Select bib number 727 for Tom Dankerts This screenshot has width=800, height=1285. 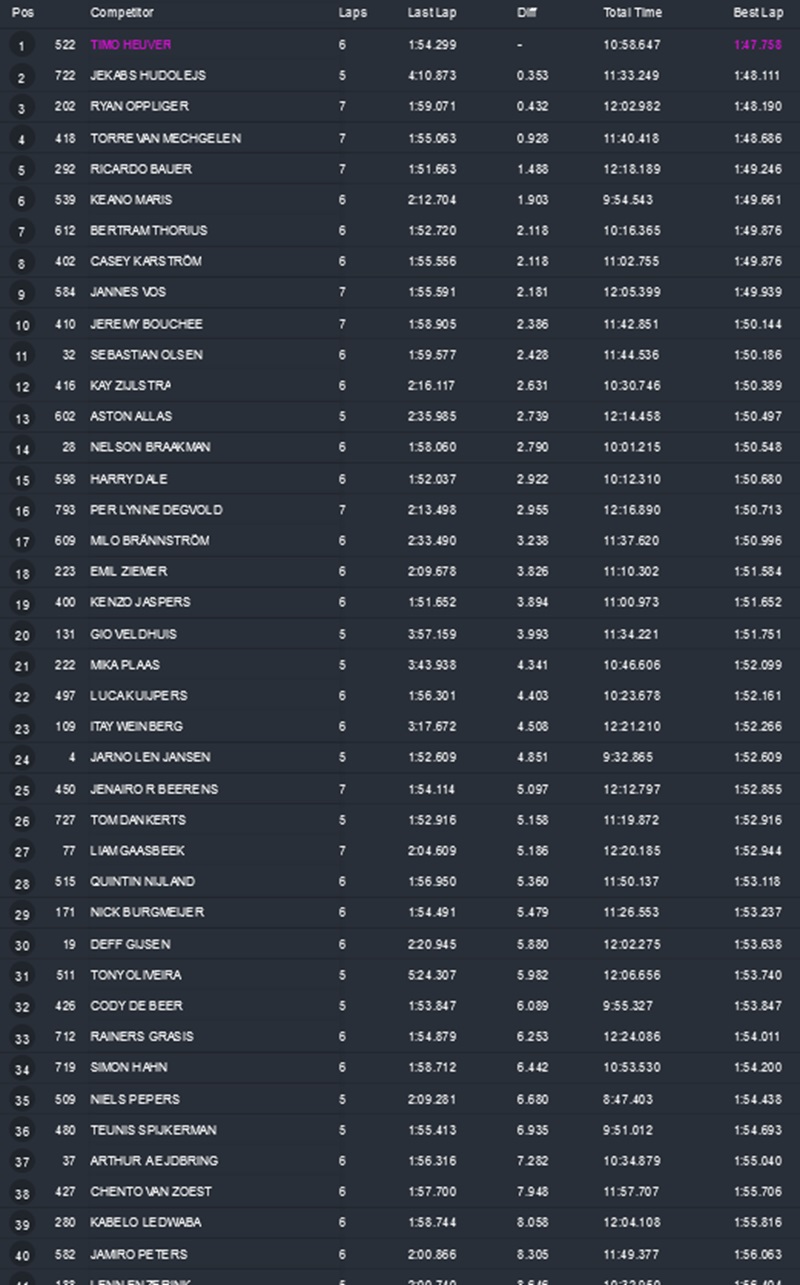click(65, 820)
